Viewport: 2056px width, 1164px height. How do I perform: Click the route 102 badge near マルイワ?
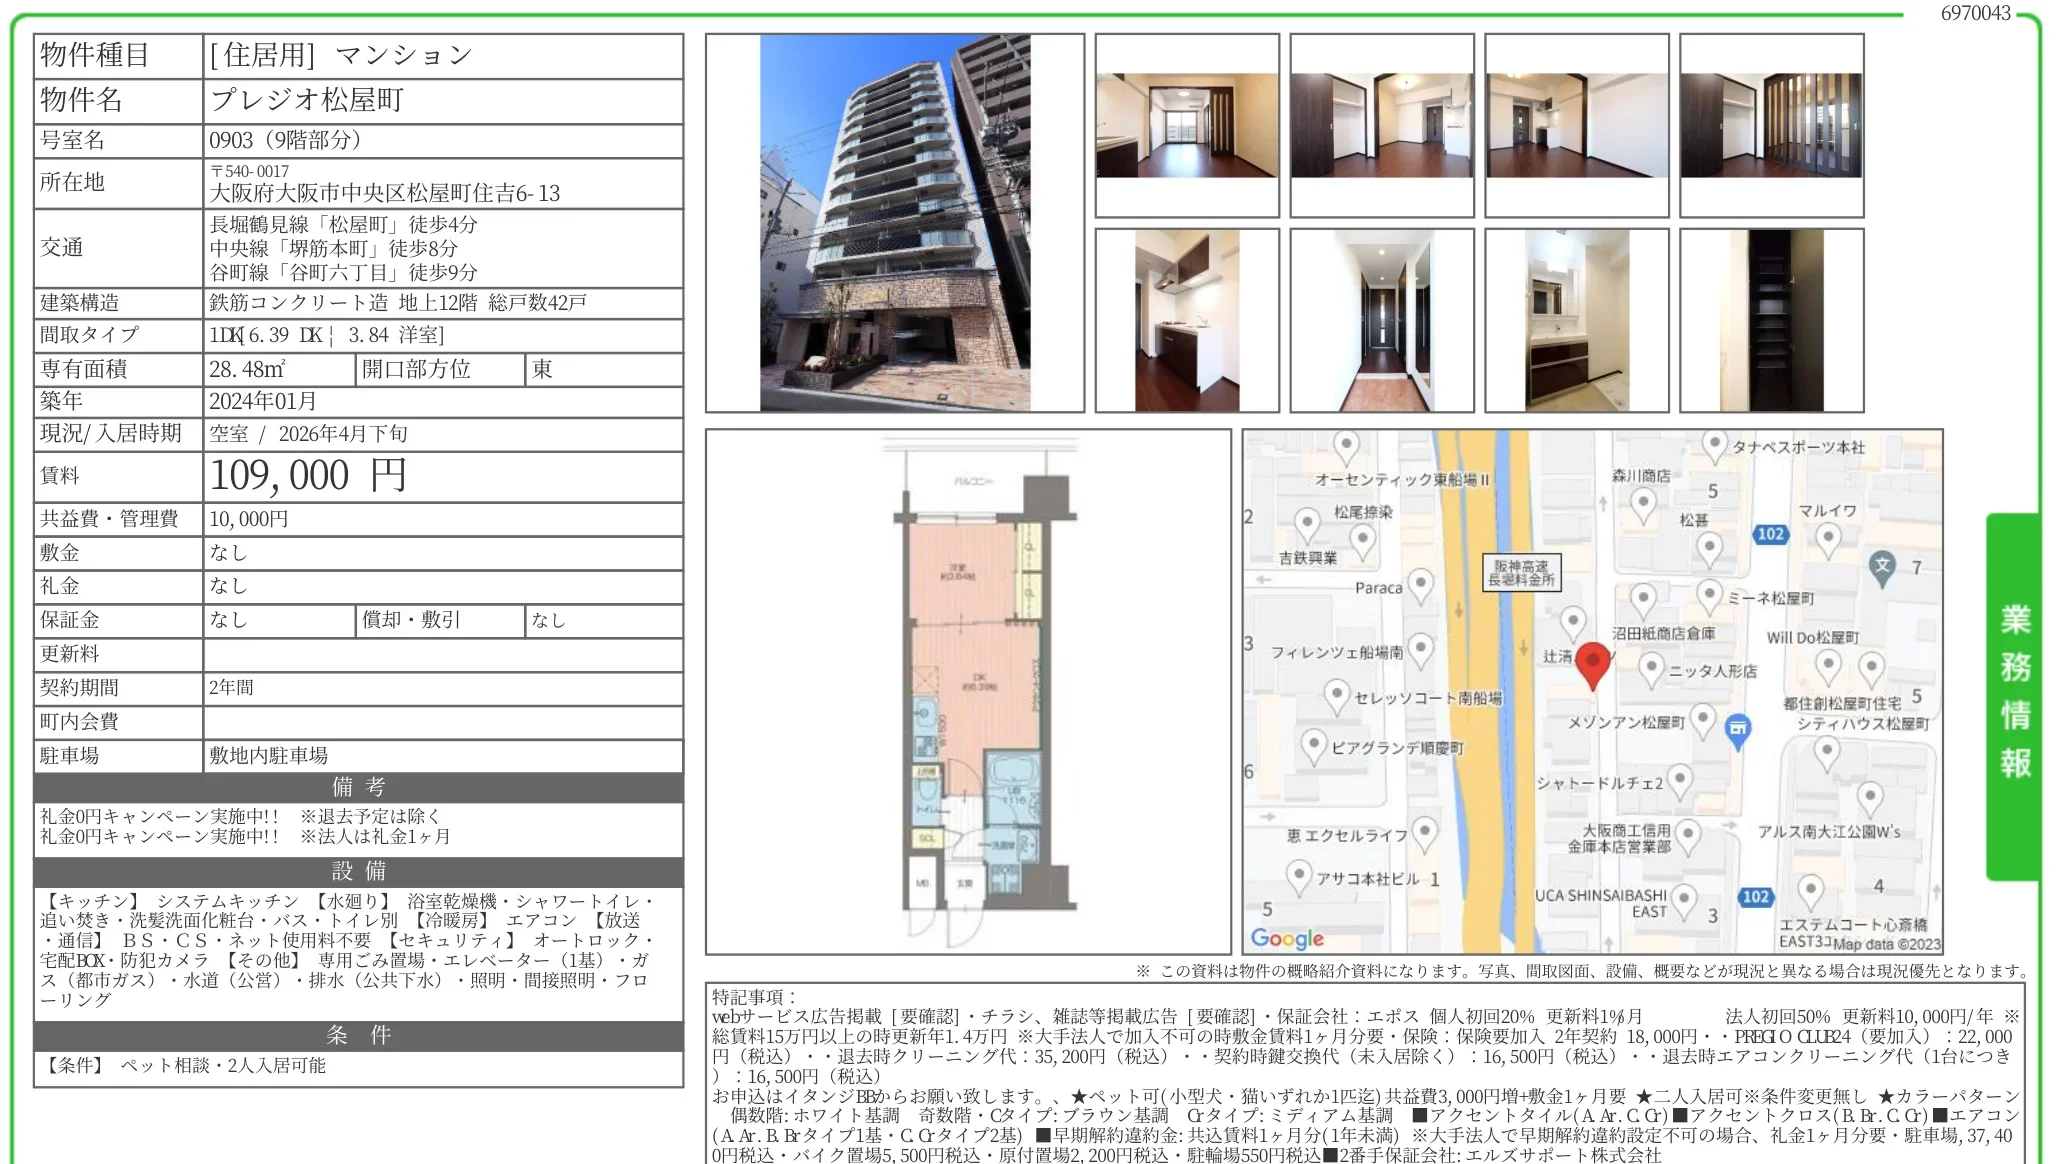pyautogui.click(x=1771, y=533)
